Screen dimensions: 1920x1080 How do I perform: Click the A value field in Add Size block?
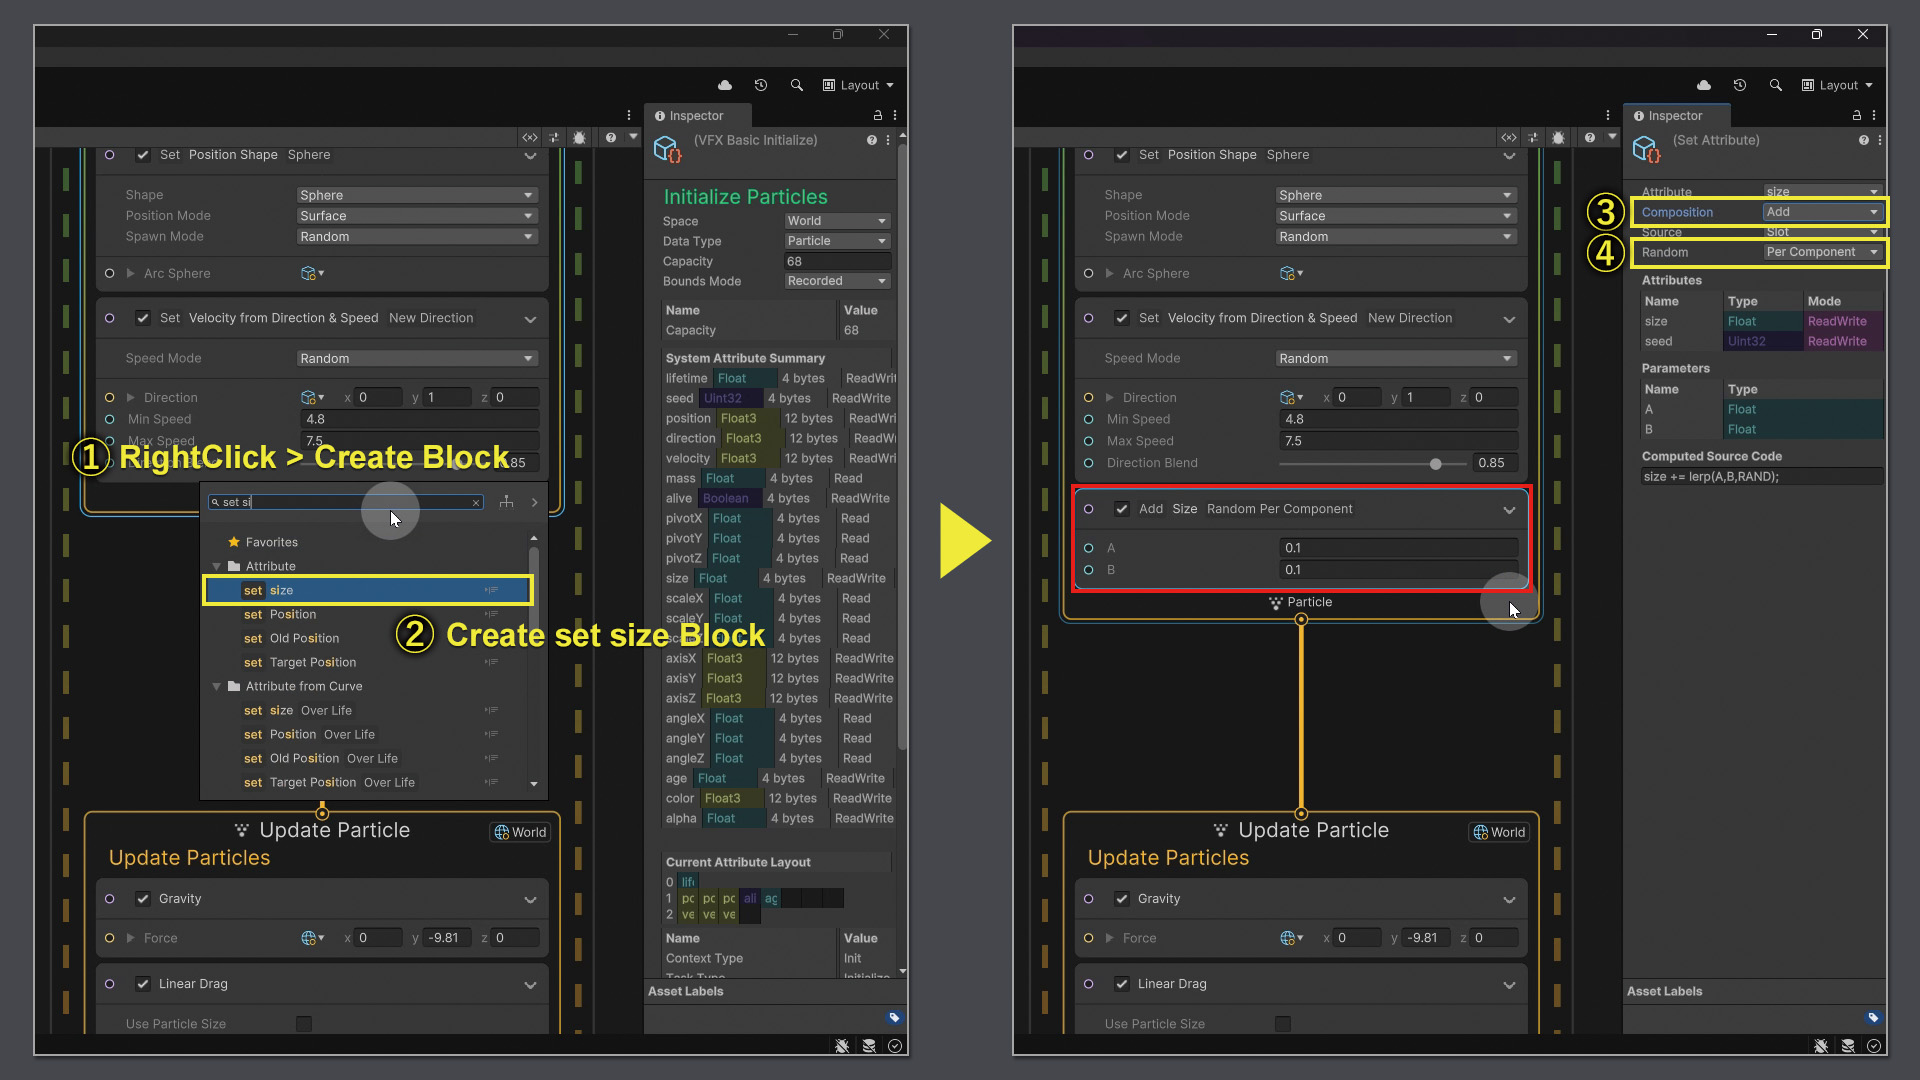[x=1398, y=548]
